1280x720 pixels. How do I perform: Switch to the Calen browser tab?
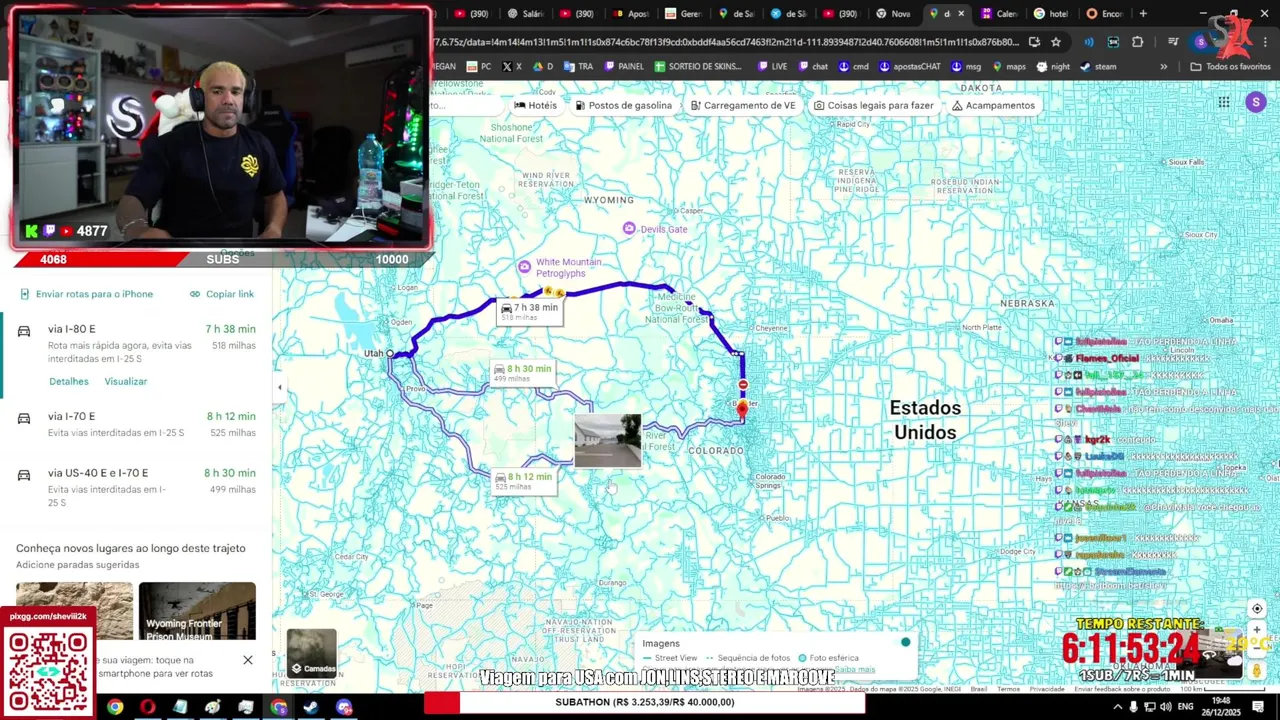tap(999, 14)
